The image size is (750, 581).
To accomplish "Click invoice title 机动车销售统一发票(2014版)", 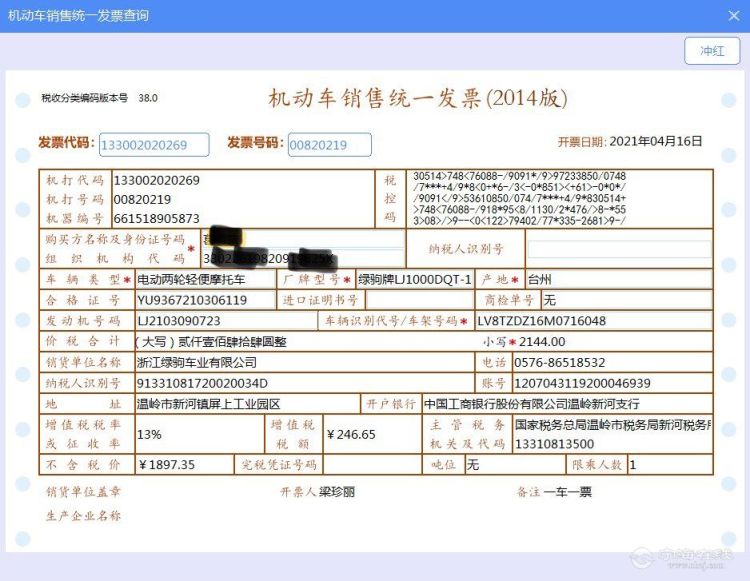I will pyautogui.click(x=418, y=98).
